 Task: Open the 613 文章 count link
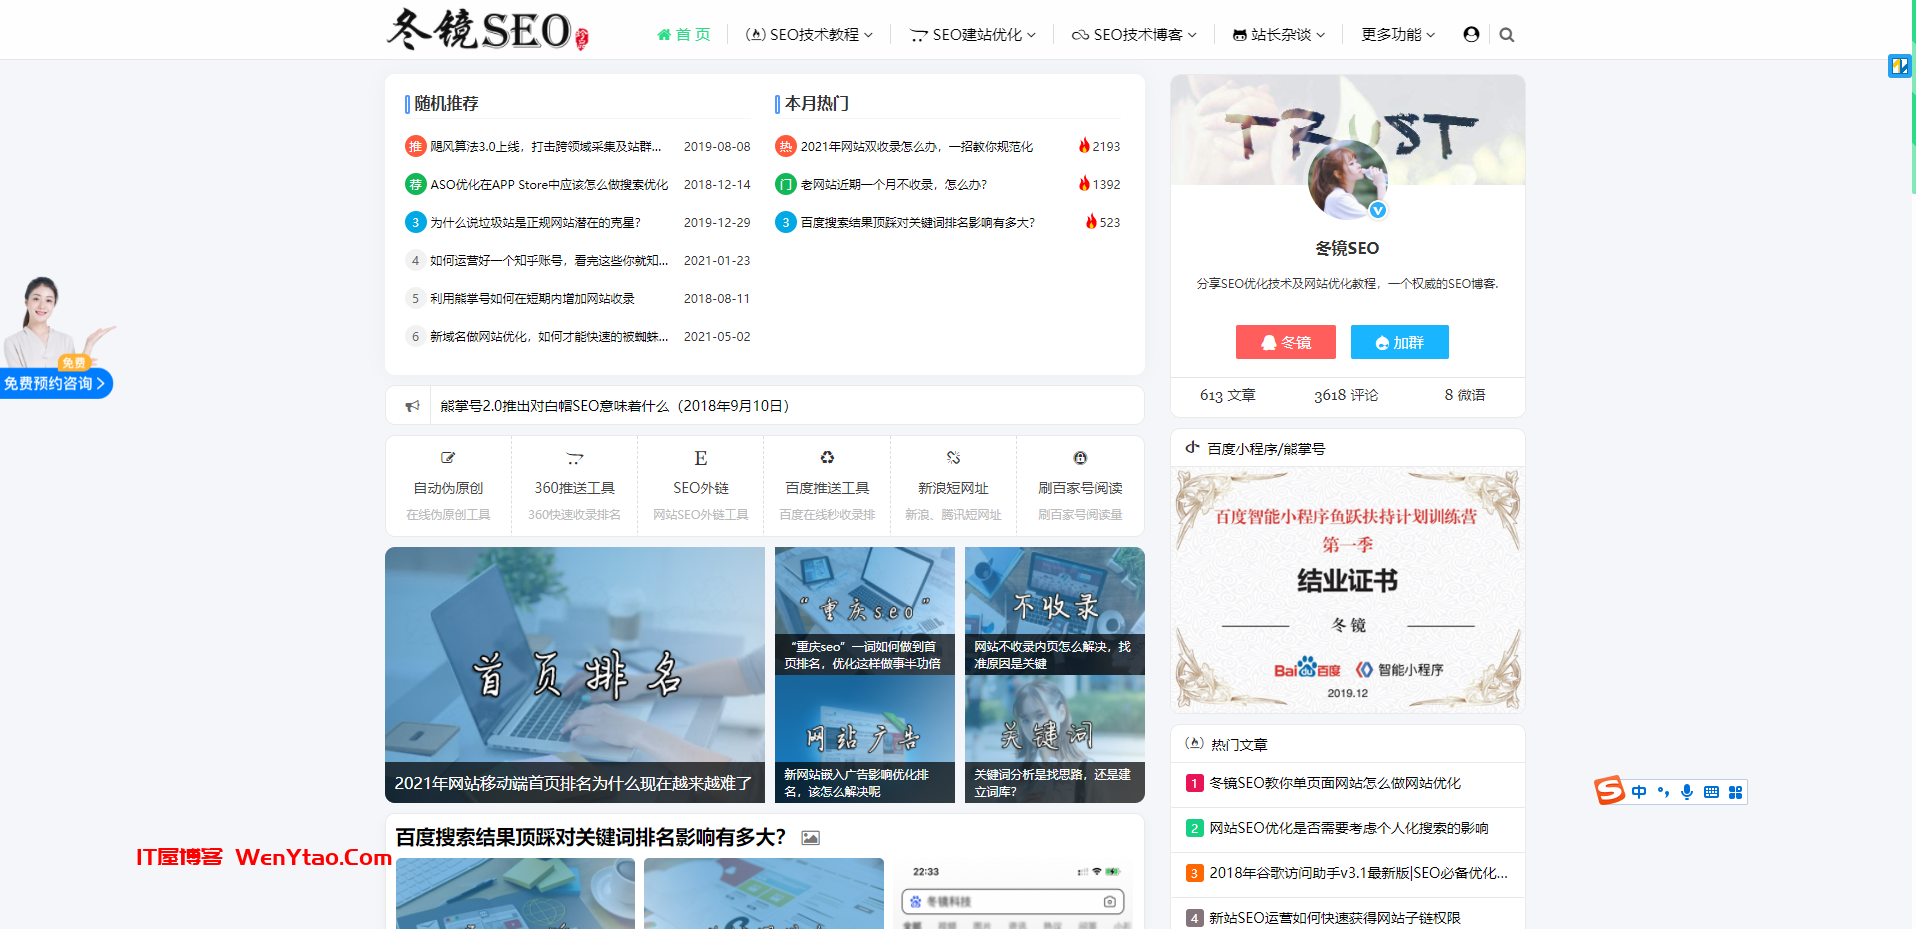tap(1228, 395)
